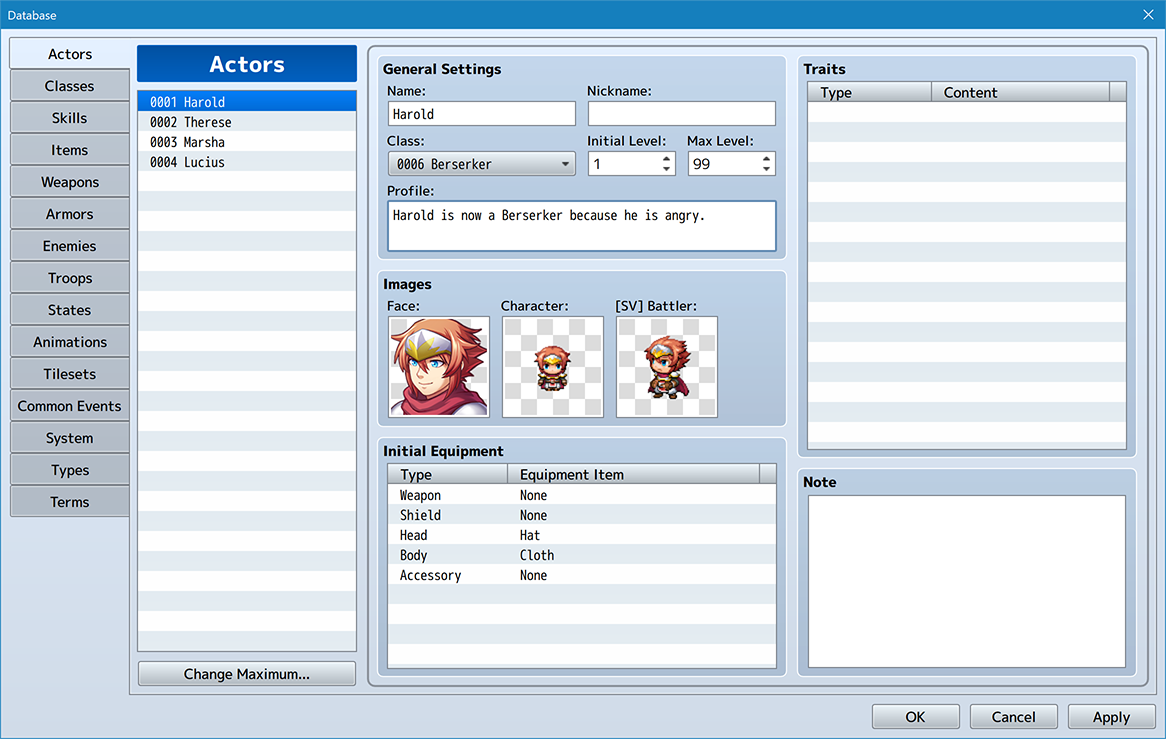Go to the Common Events tab
This screenshot has width=1166, height=739.
pyautogui.click(x=70, y=406)
